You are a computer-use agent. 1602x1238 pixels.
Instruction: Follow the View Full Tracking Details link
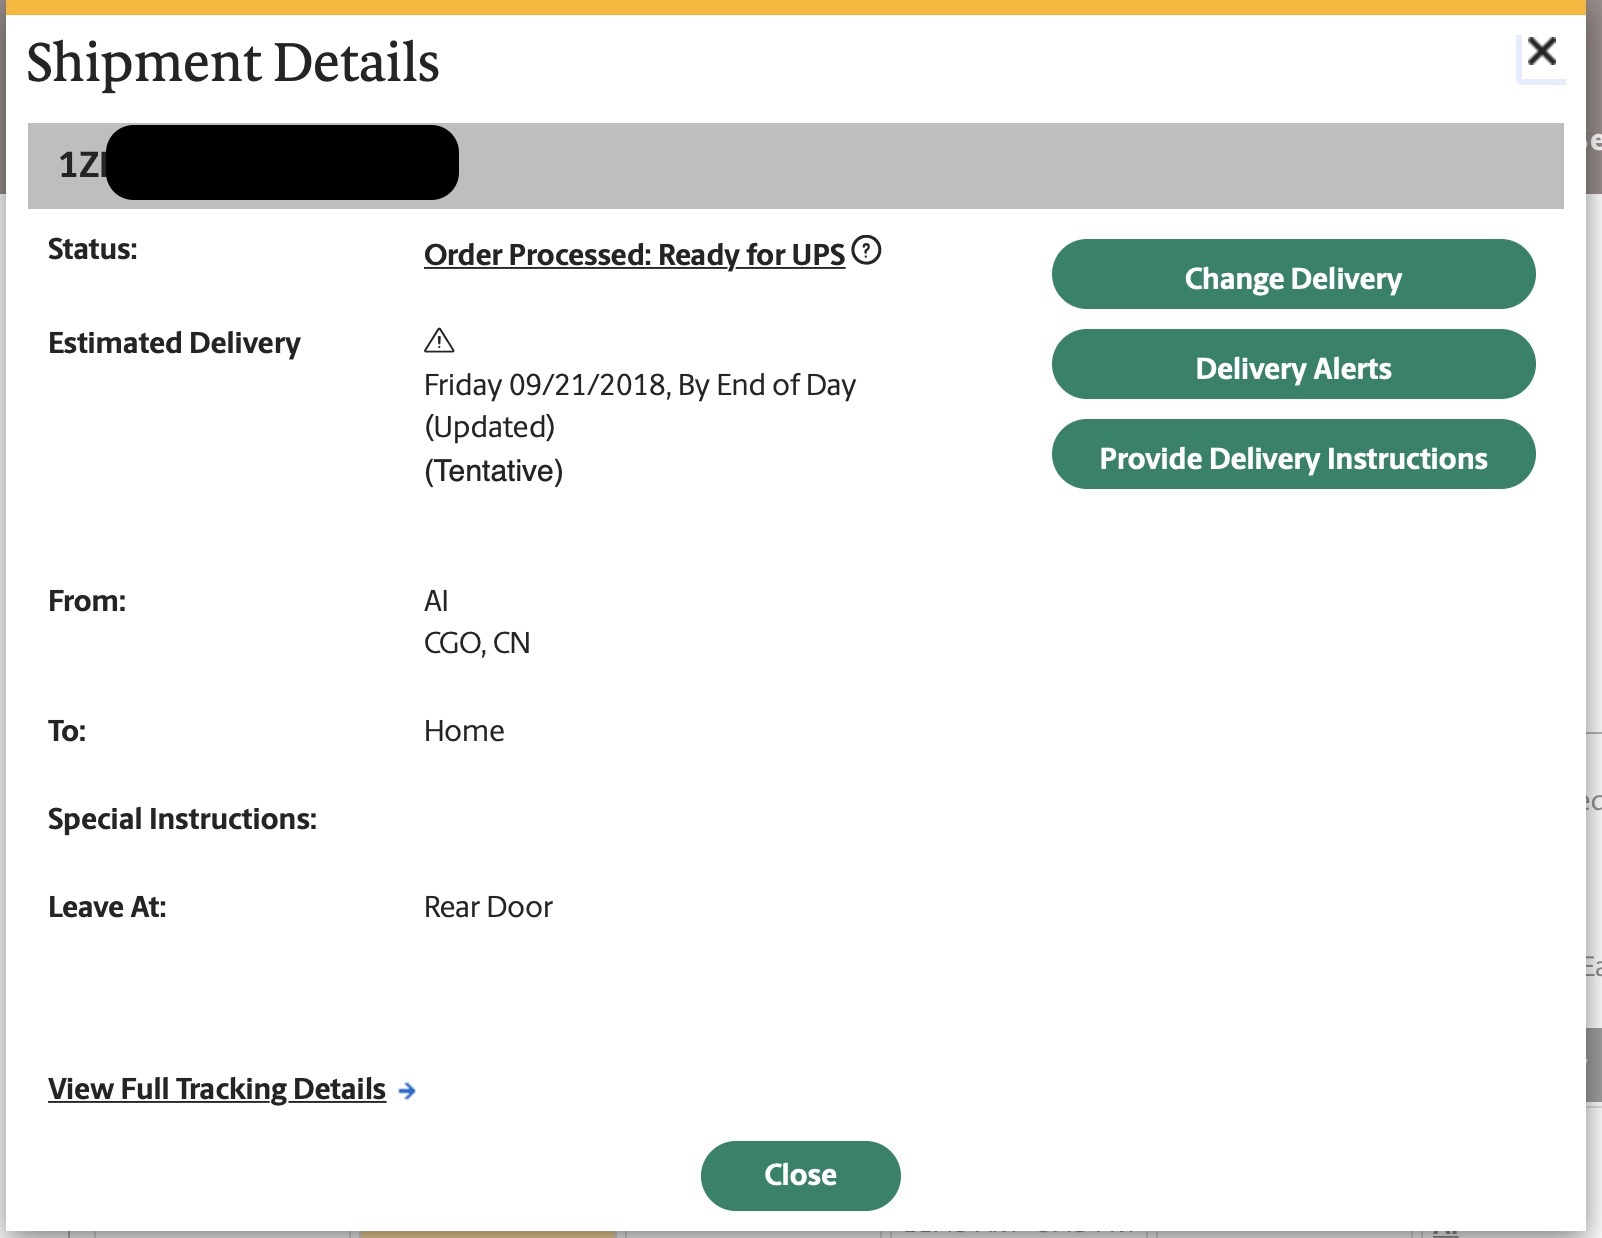click(217, 1089)
